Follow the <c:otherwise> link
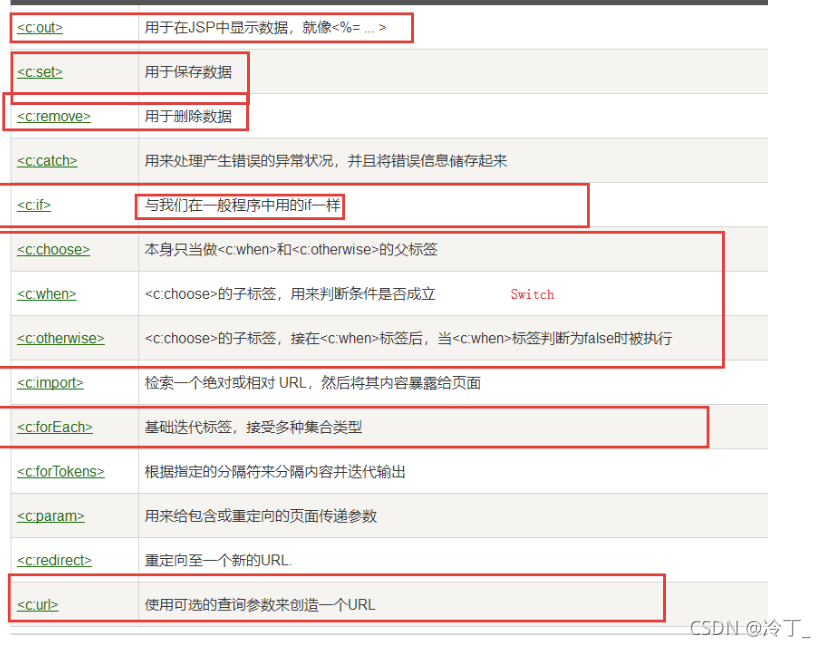826x648 pixels. (x=61, y=338)
